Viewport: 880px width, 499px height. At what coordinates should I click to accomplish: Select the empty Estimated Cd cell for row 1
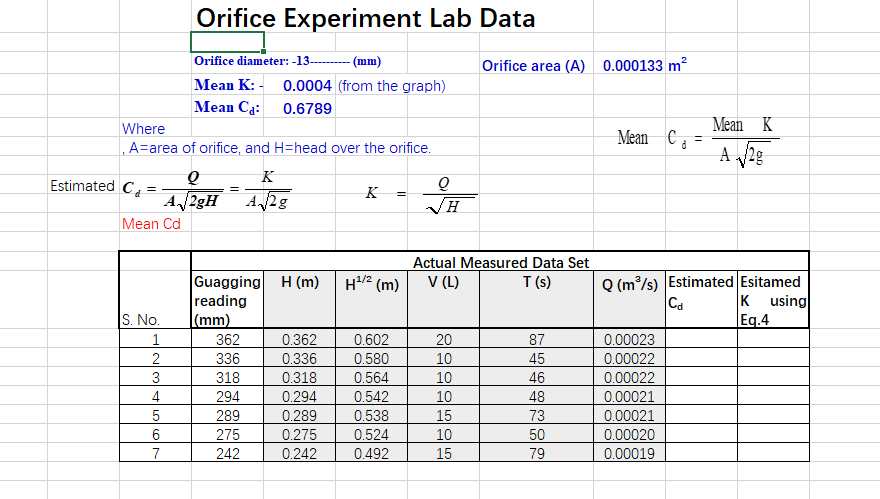(x=701, y=339)
